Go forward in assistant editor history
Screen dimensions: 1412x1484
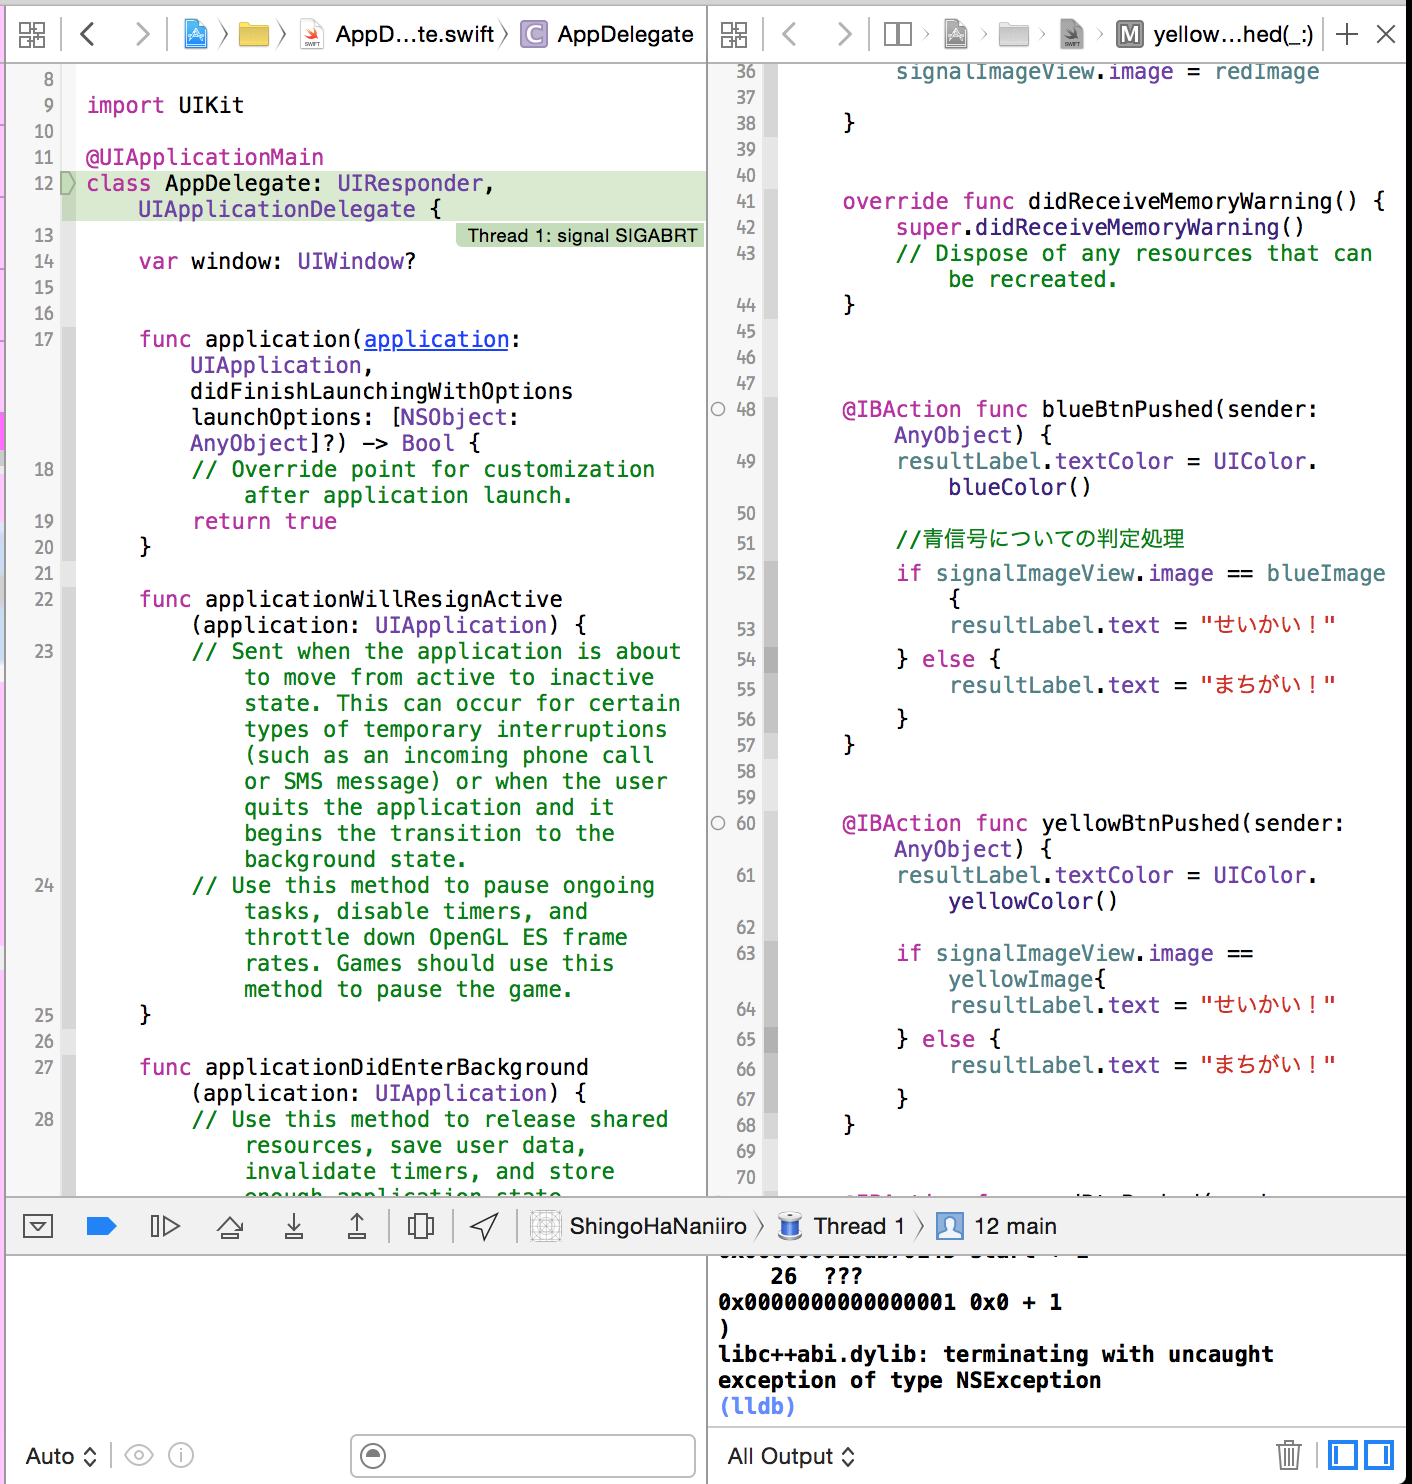(x=844, y=35)
